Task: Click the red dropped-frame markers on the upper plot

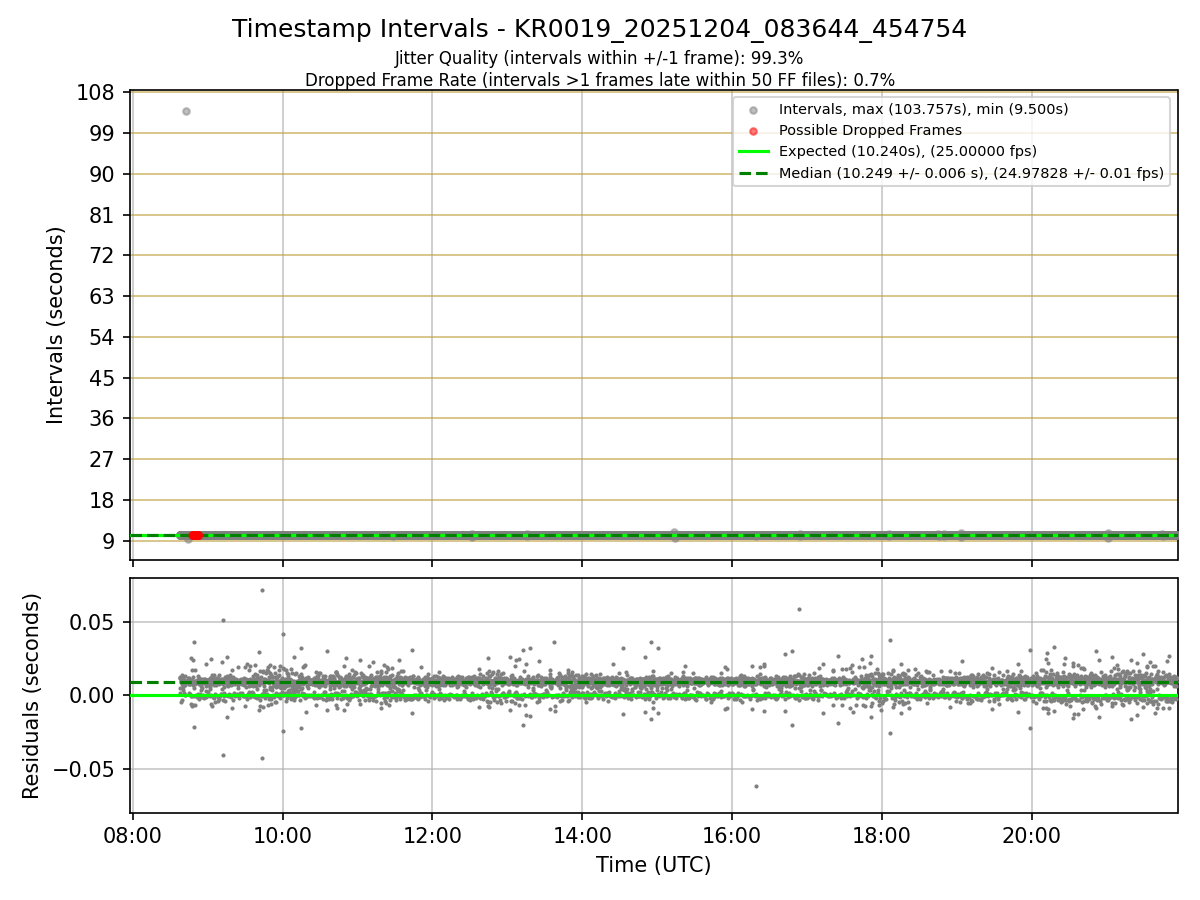Action: (196, 536)
